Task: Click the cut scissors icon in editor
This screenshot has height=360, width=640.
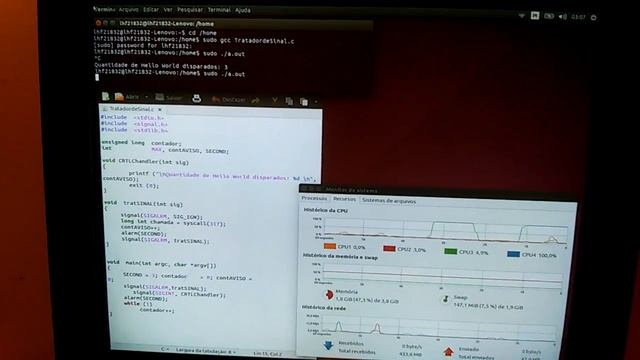Action: click(275, 100)
